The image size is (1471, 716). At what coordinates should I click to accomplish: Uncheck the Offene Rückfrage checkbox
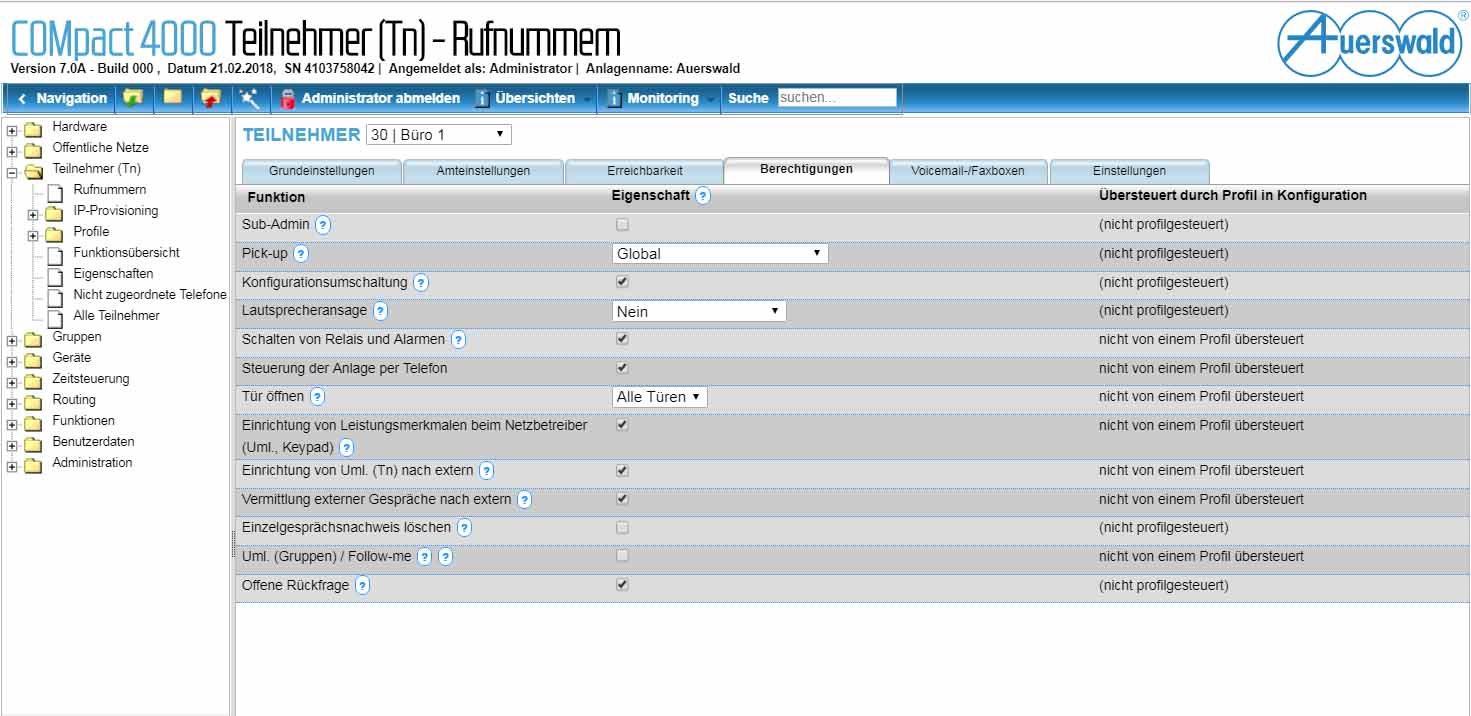tap(622, 584)
